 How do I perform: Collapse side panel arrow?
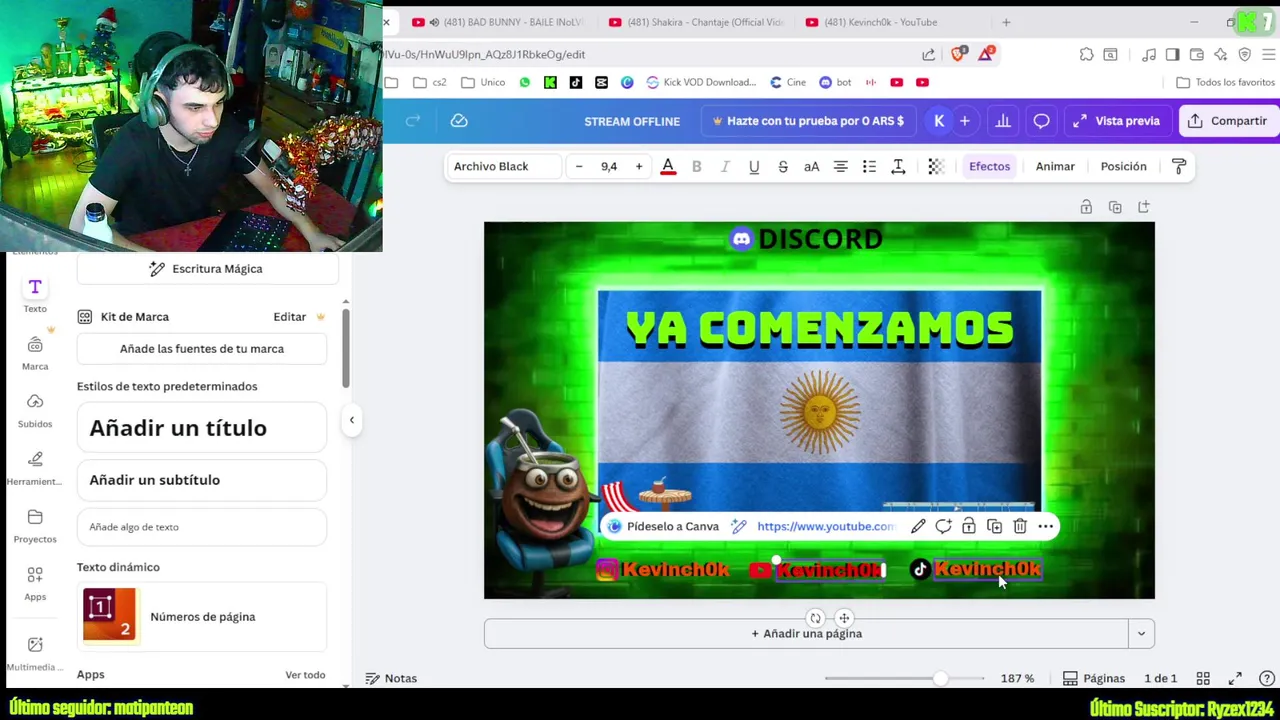point(351,420)
